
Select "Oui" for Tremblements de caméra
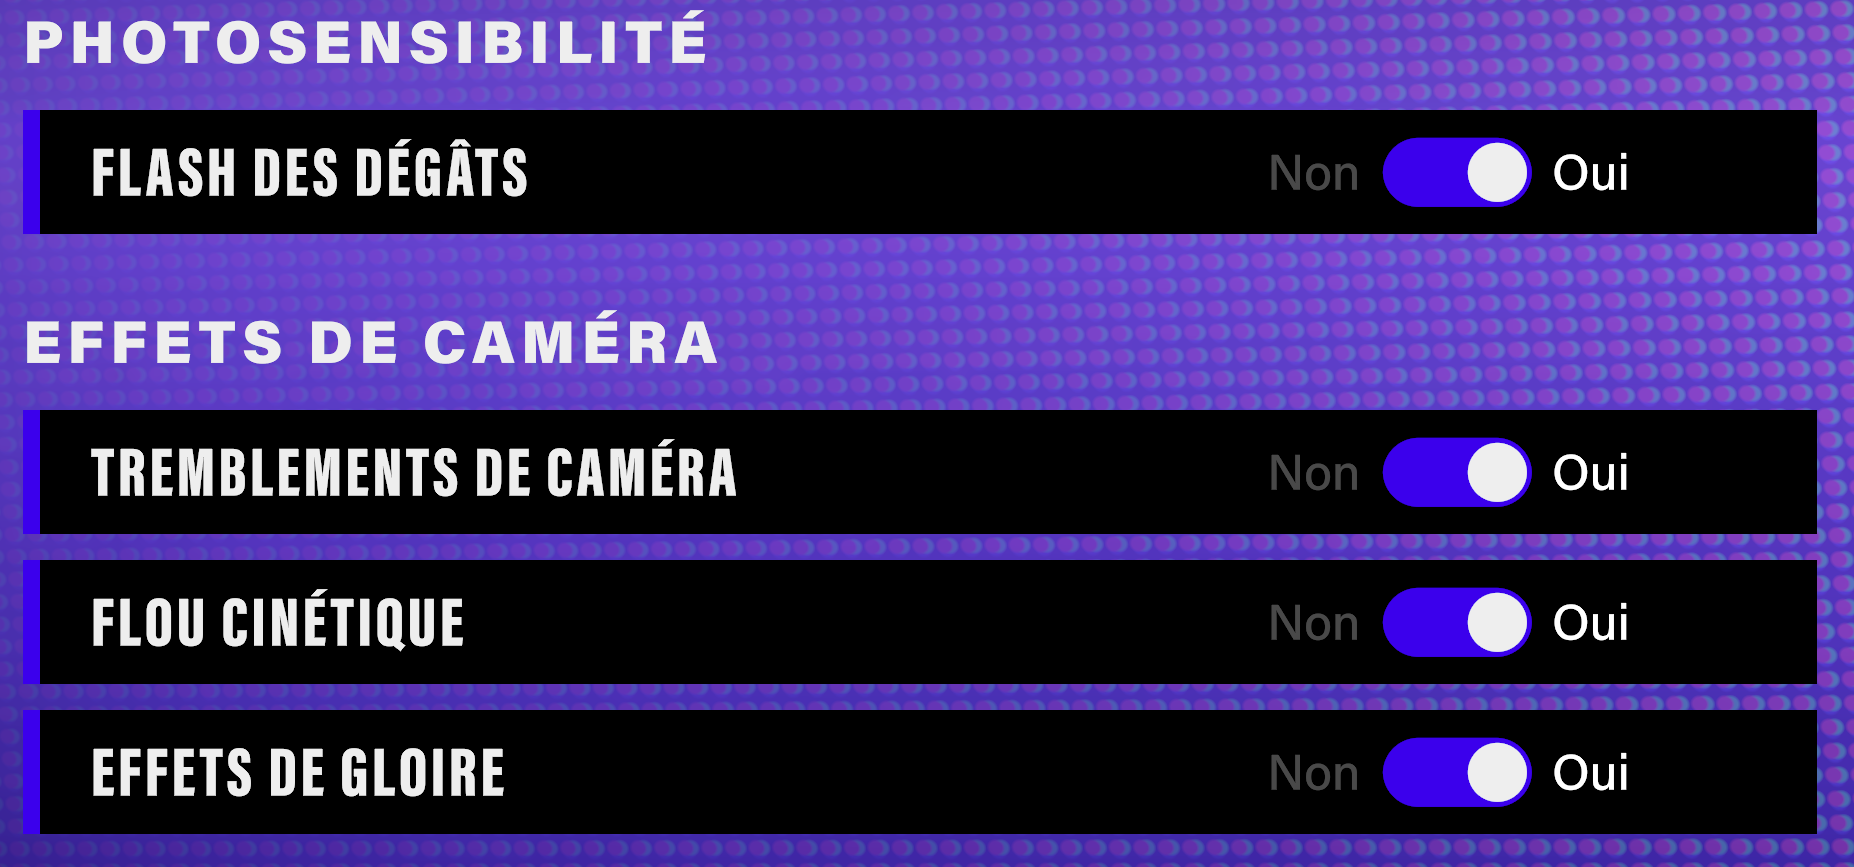click(1590, 473)
